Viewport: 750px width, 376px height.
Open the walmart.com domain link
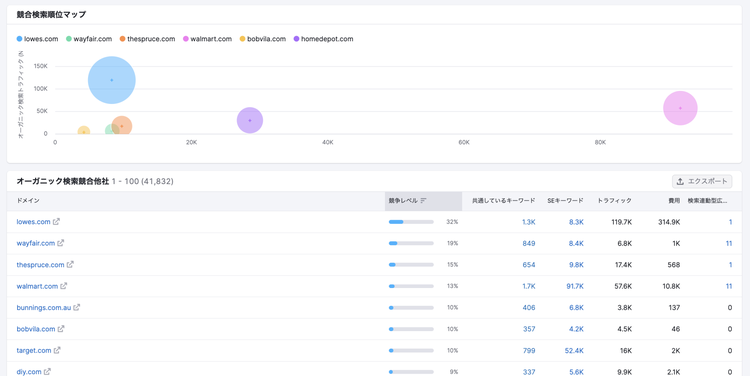pos(37,286)
